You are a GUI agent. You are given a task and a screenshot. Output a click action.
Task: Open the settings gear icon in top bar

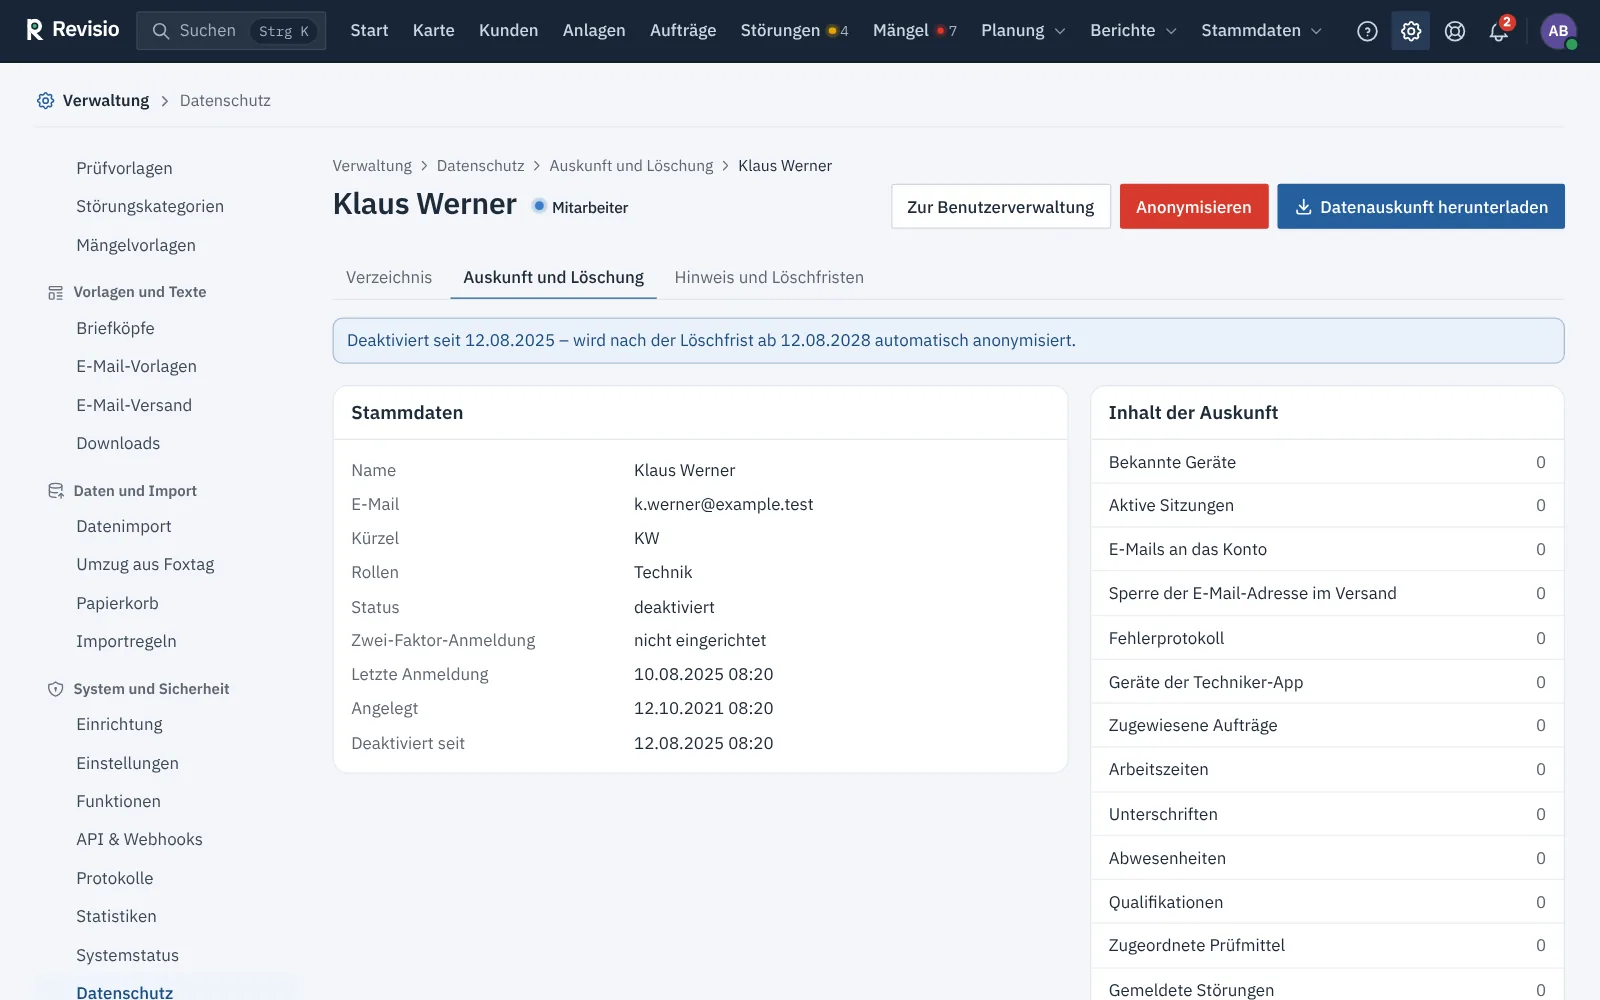tap(1411, 31)
